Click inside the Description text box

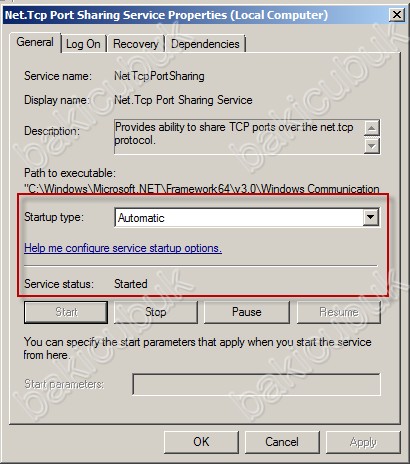tap(239, 137)
